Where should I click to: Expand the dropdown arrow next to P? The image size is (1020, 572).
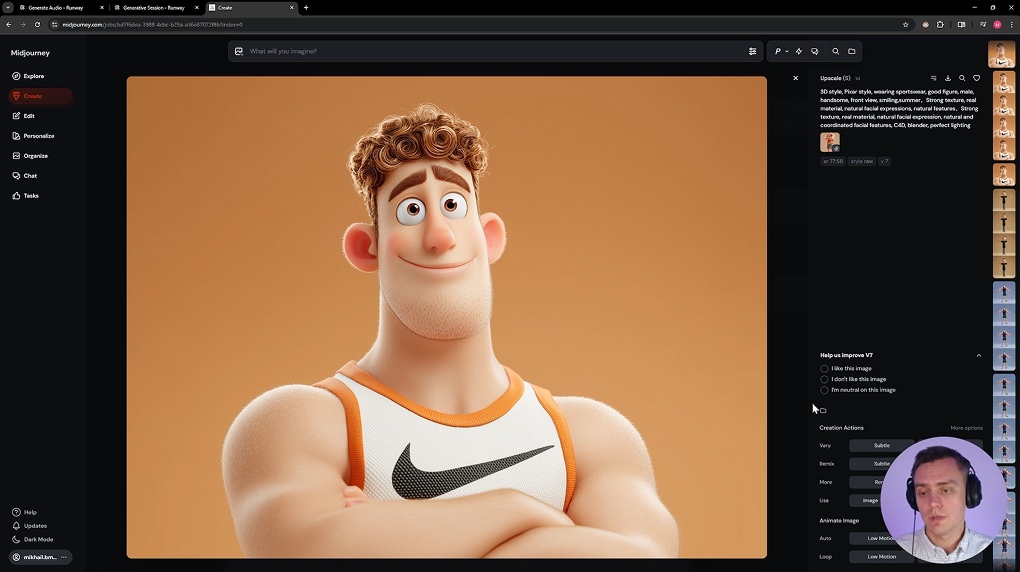(x=786, y=51)
